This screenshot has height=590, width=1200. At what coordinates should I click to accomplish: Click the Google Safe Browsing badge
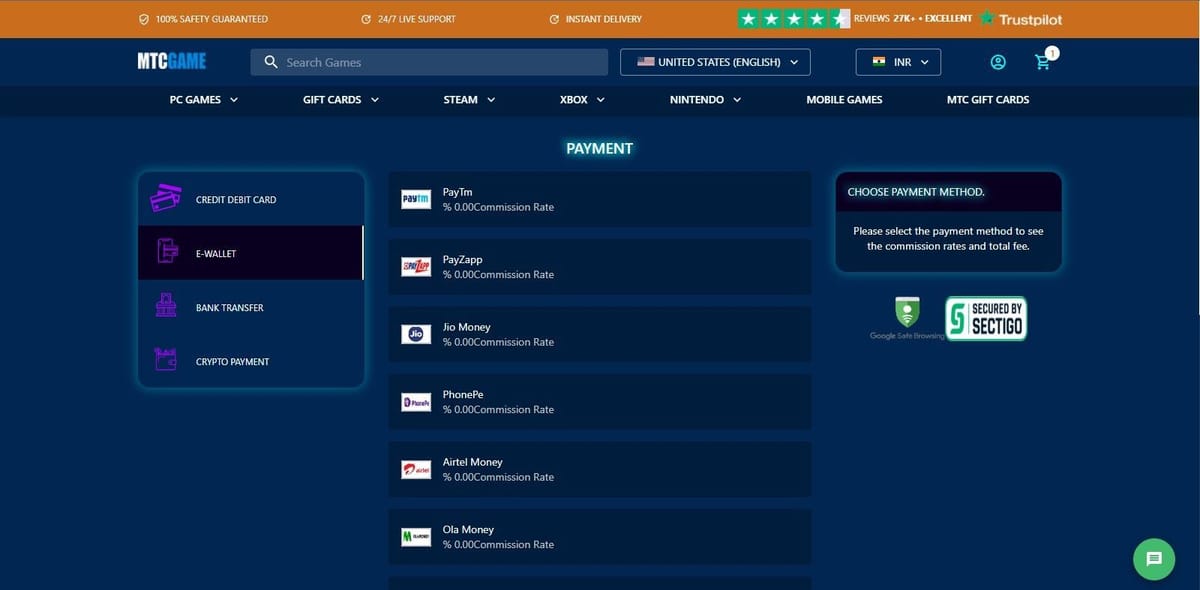point(907,318)
